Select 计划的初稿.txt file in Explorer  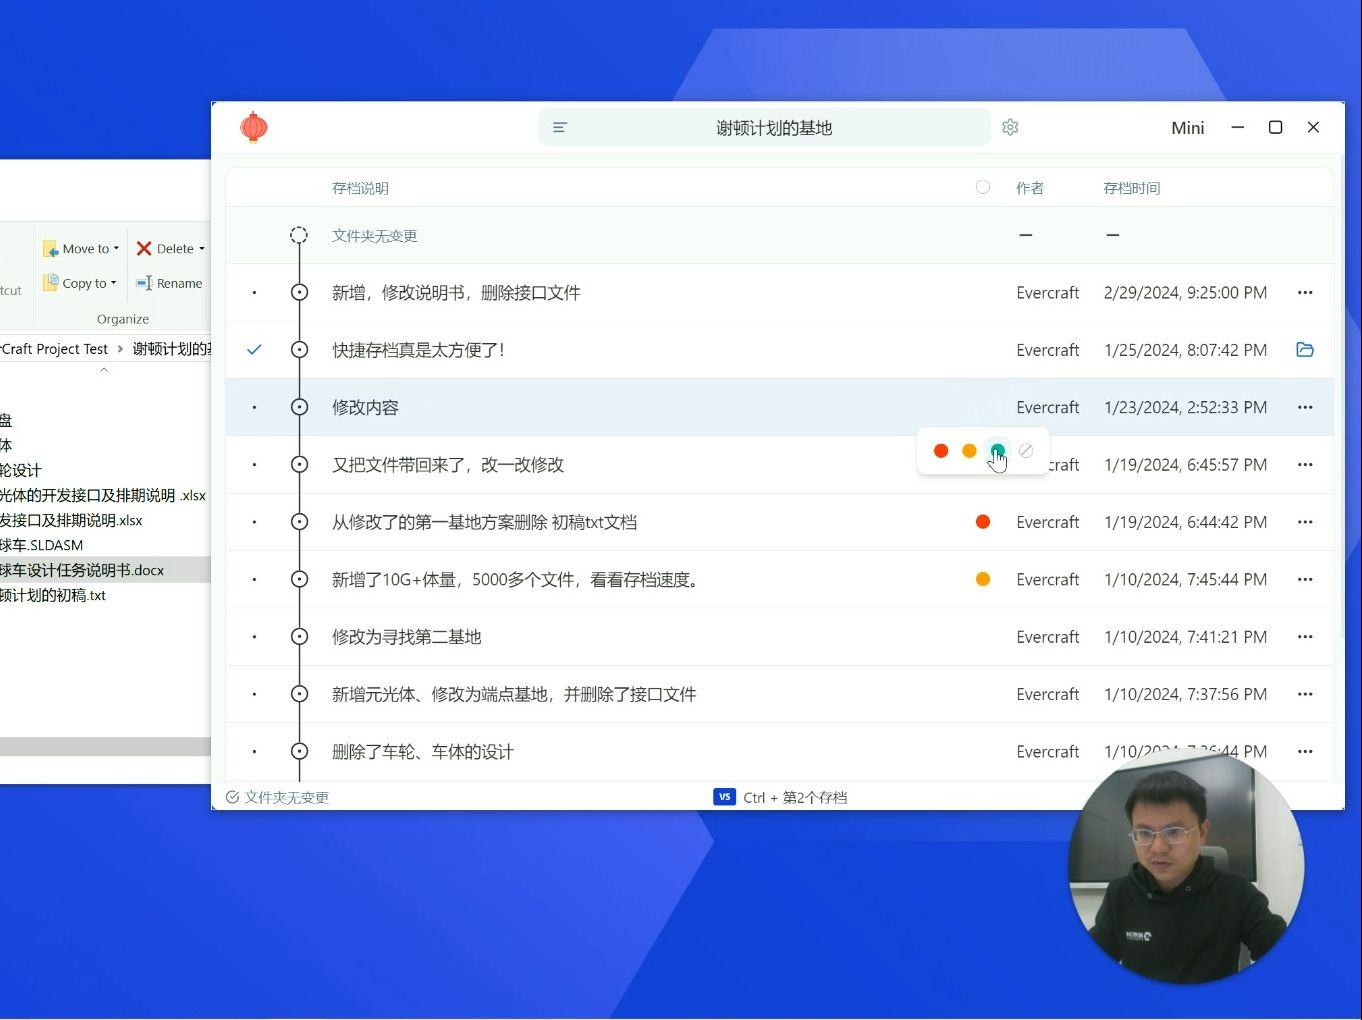[x=53, y=595]
